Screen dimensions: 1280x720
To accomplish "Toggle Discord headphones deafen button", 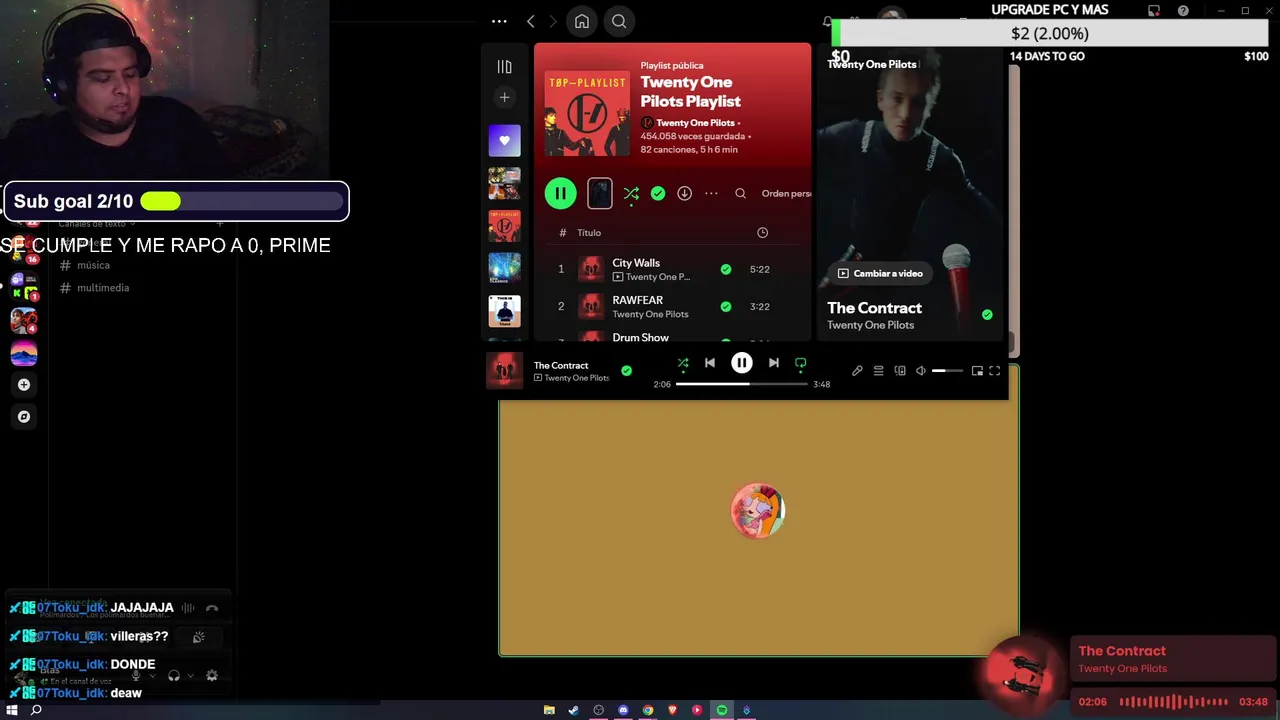I will [x=174, y=676].
